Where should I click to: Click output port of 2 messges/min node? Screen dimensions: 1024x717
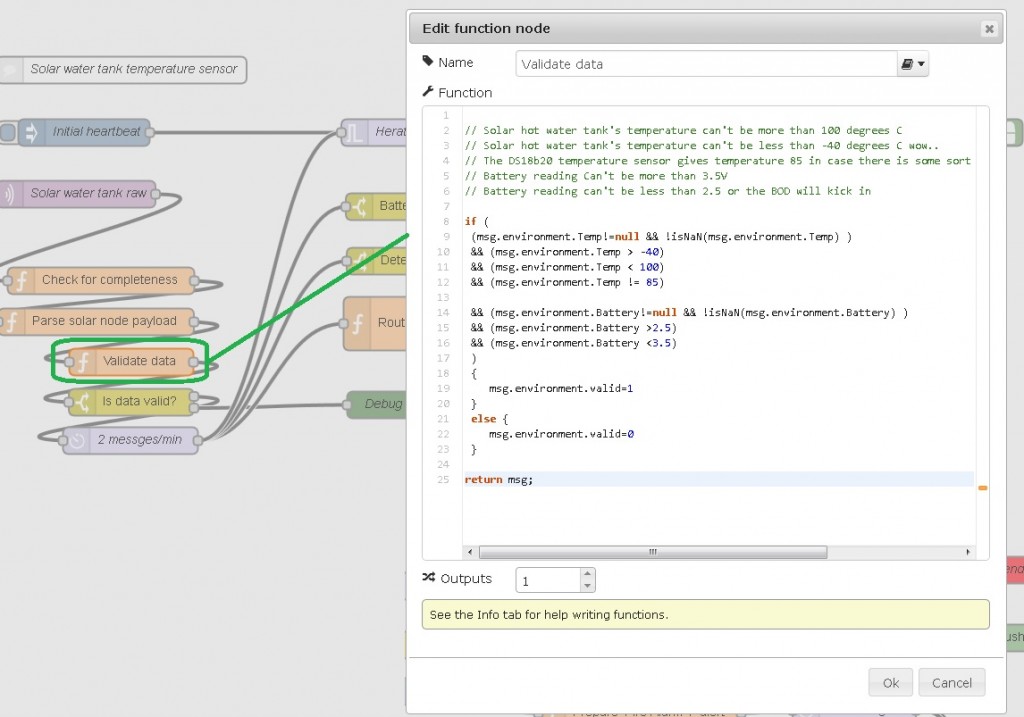[198, 440]
